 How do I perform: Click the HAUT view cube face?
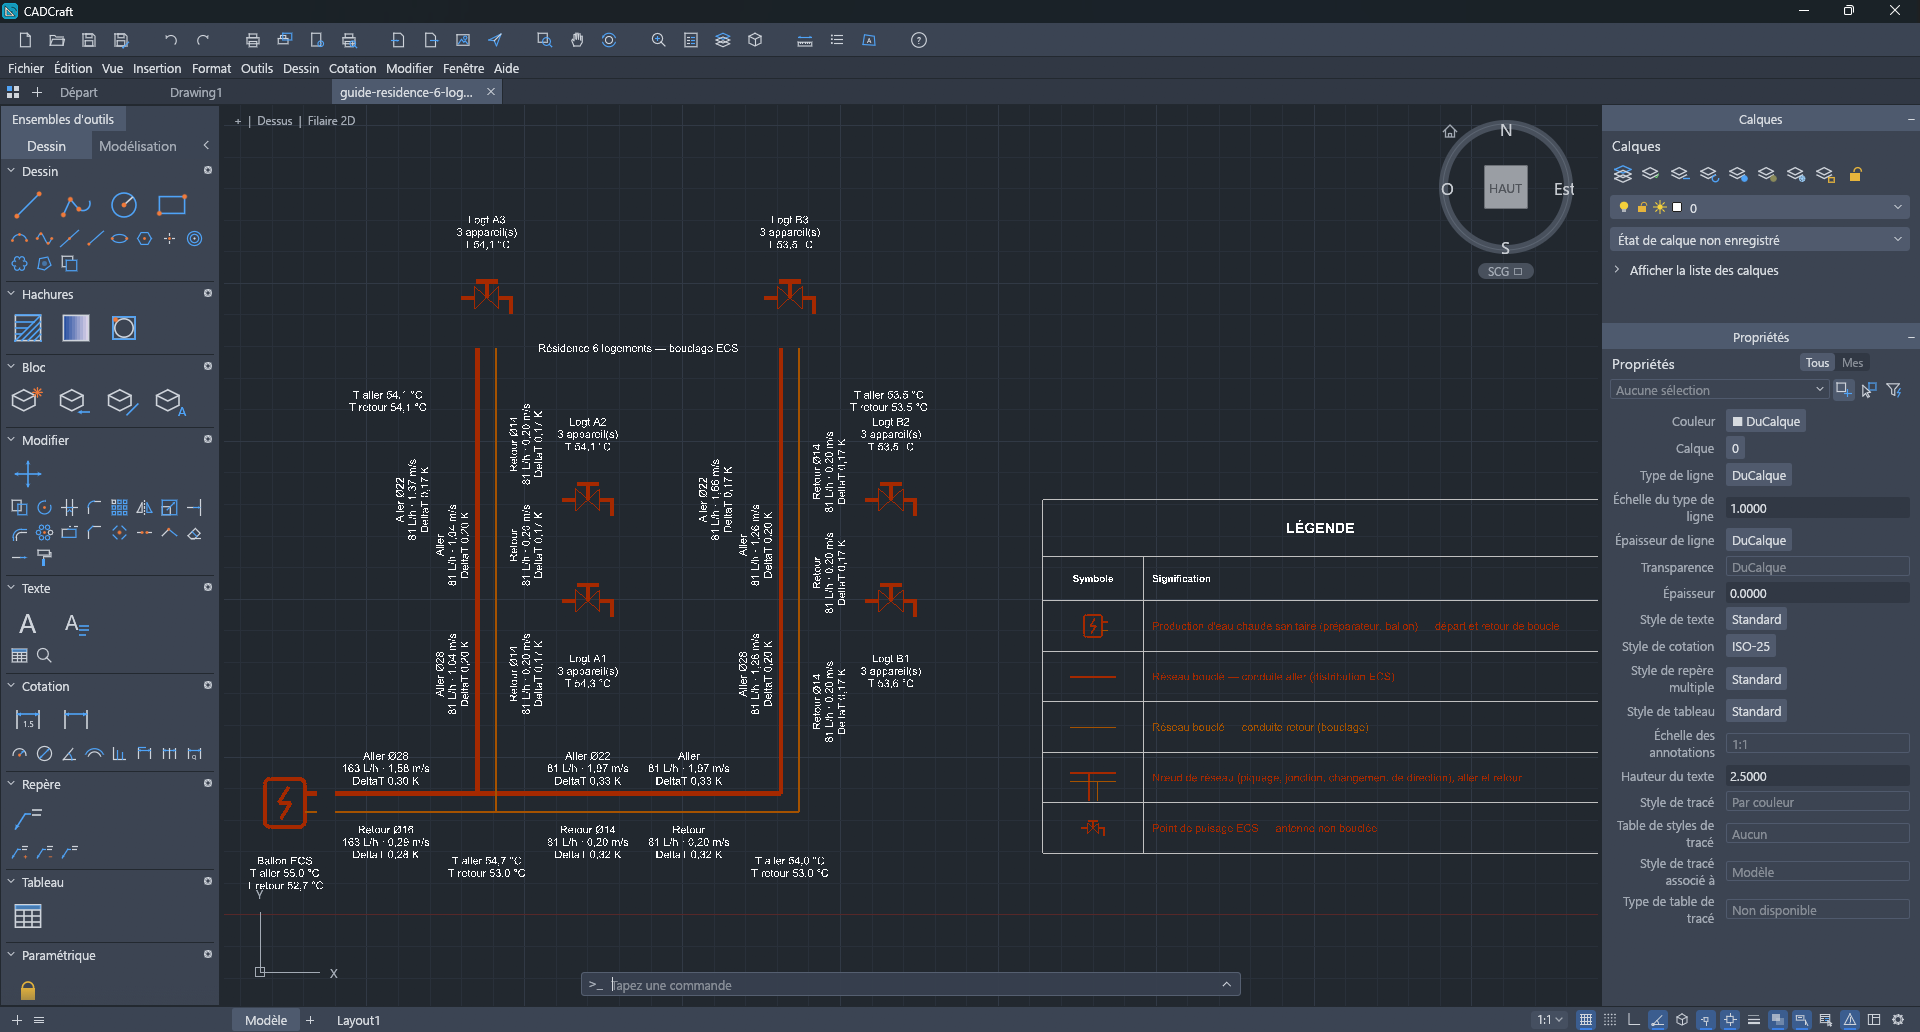pos(1505,188)
